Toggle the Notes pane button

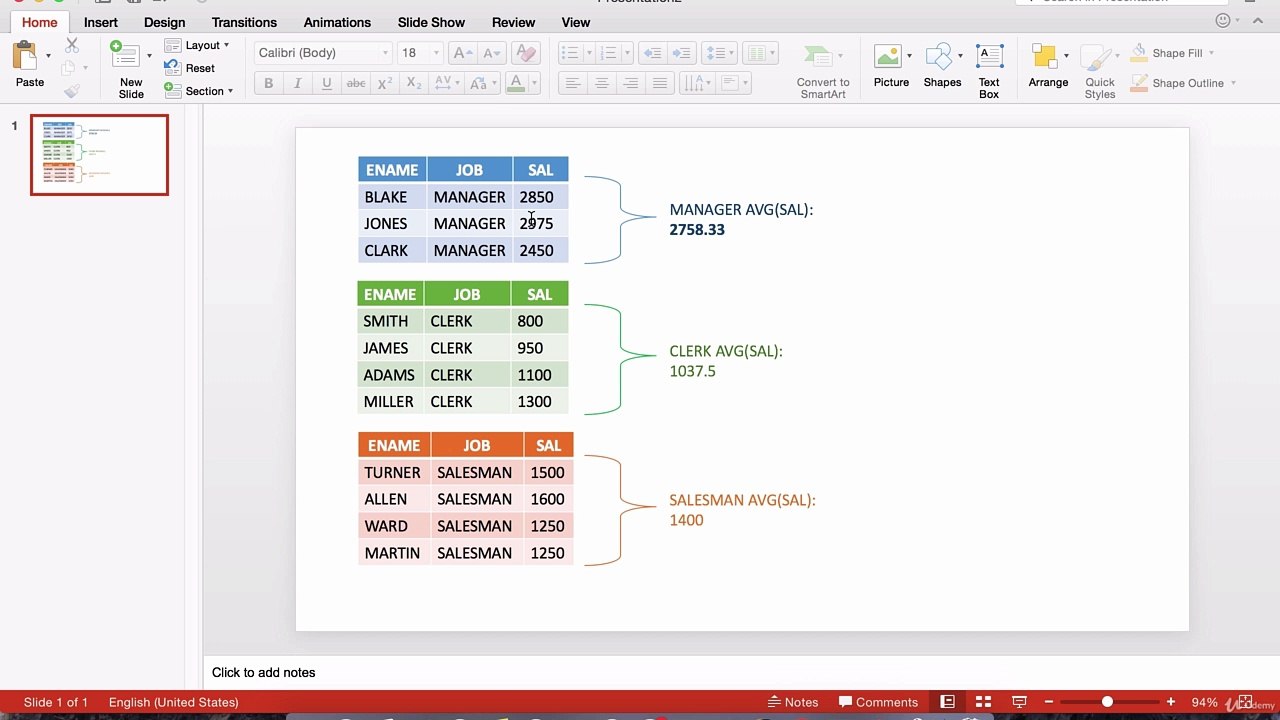(x=793, y=702)
